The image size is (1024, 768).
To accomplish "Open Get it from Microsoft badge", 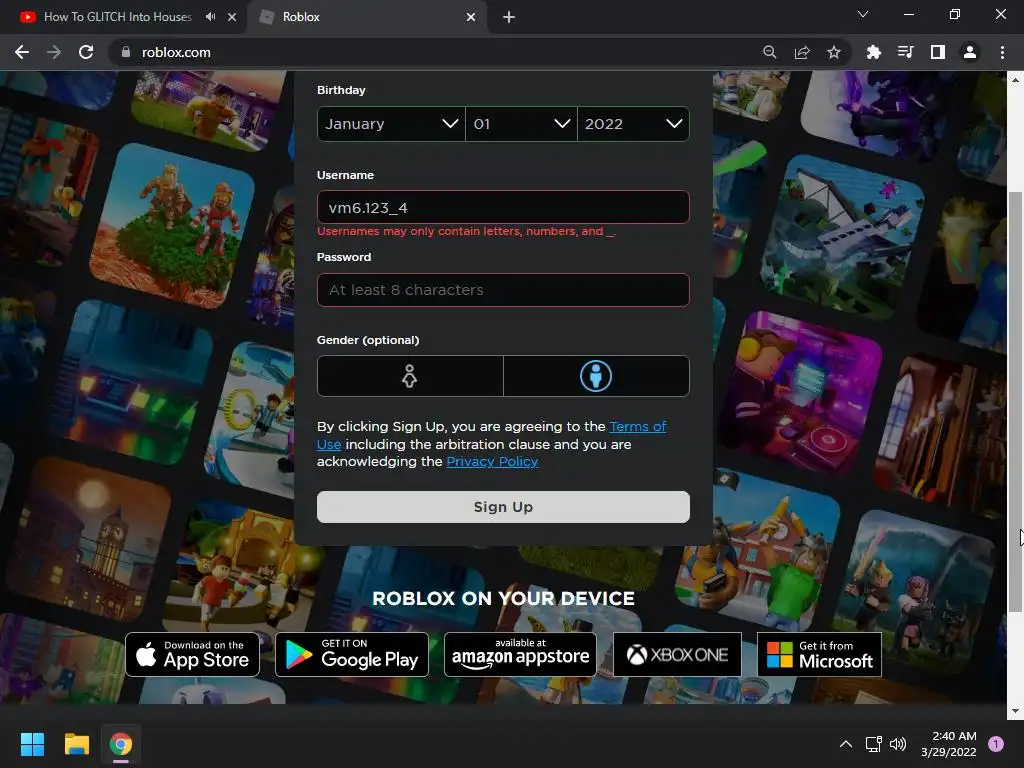I will pos(820,654).
